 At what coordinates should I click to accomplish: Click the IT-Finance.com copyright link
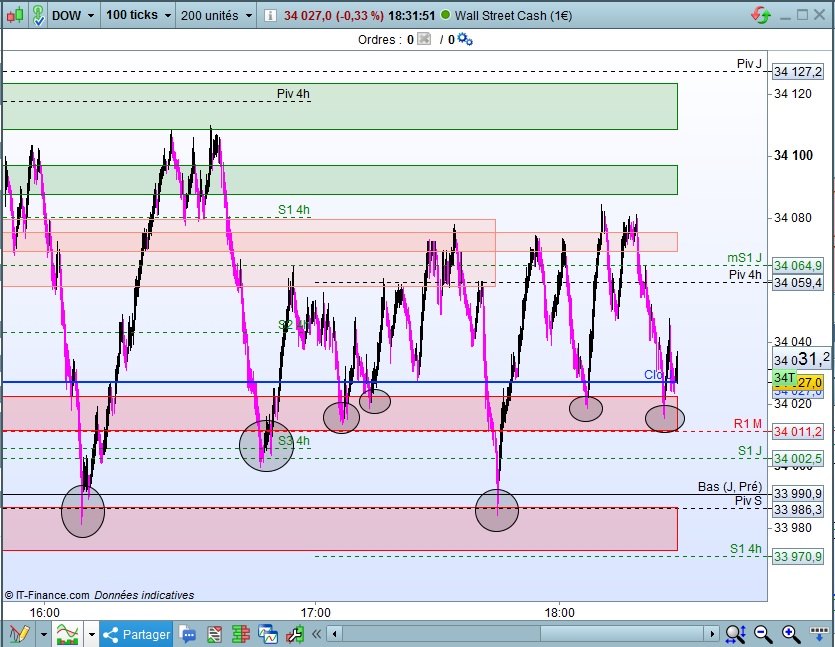(x=47, y=595)
